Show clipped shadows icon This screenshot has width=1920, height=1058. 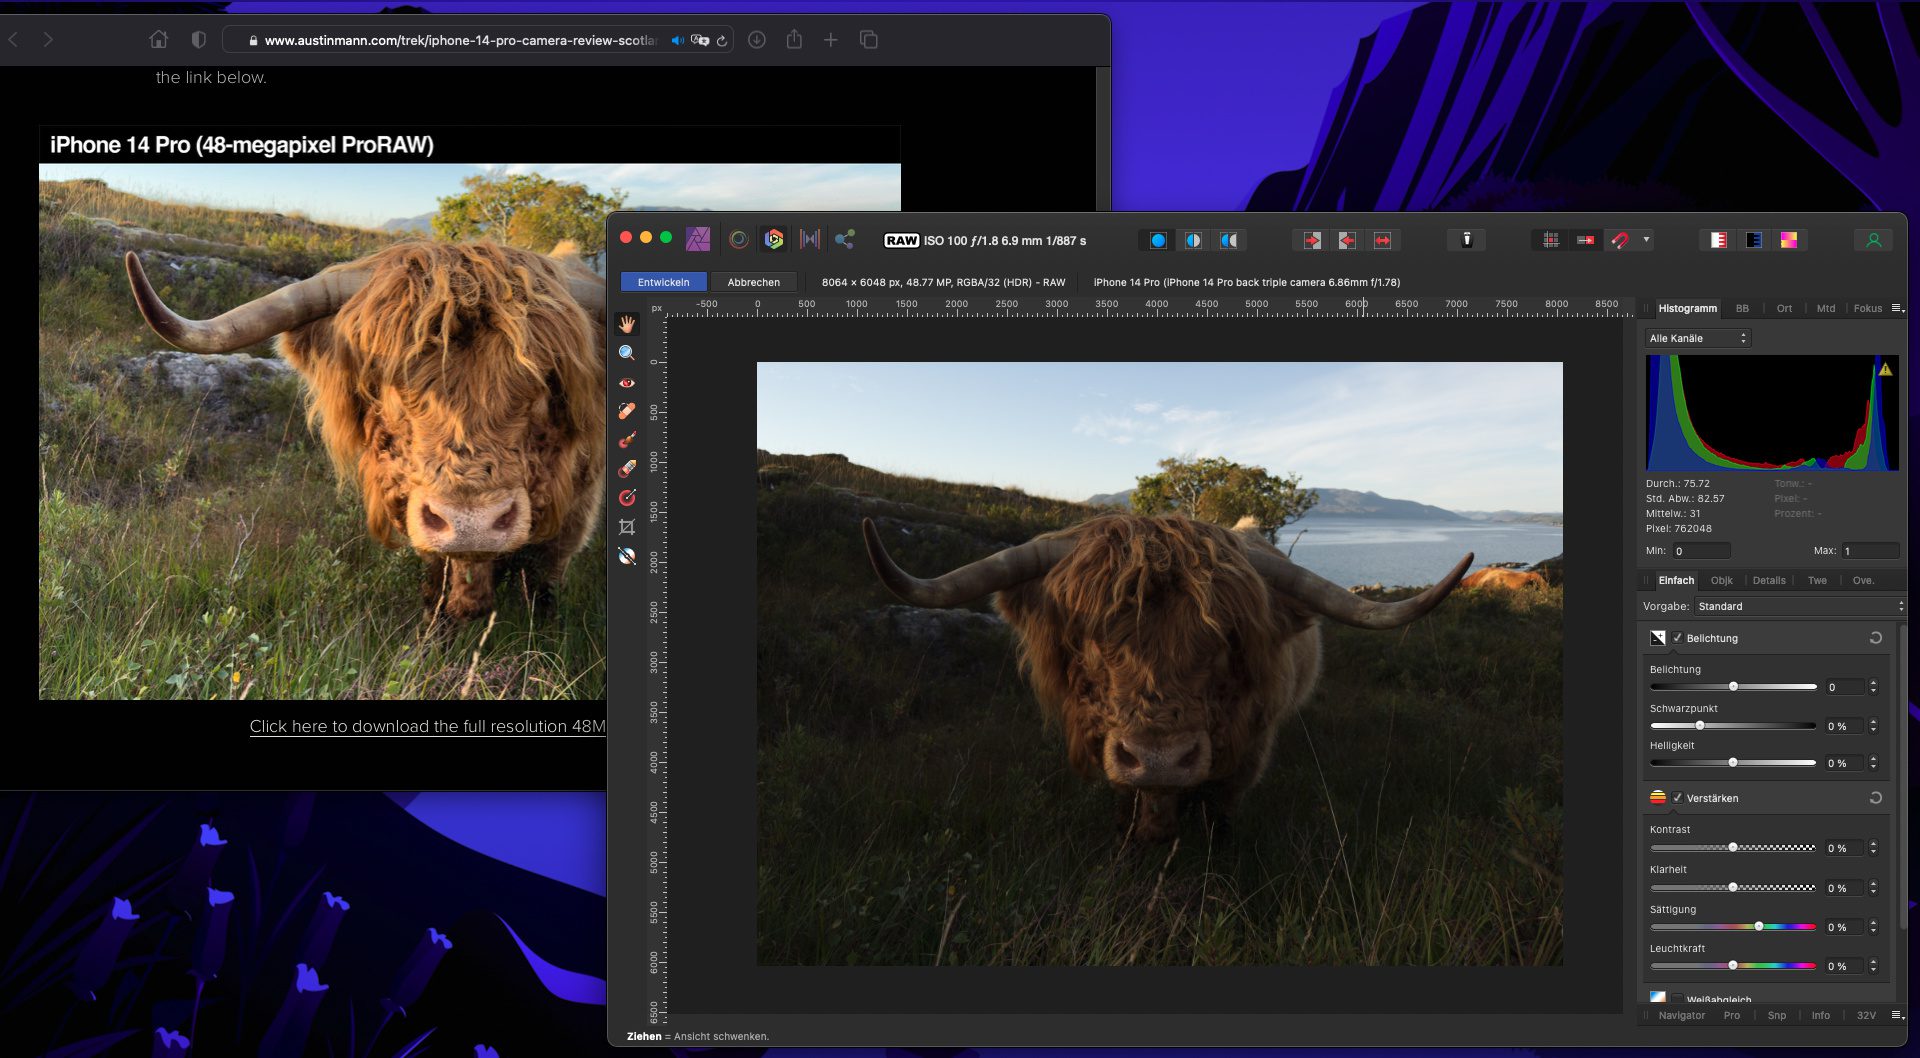point(1754,240)
